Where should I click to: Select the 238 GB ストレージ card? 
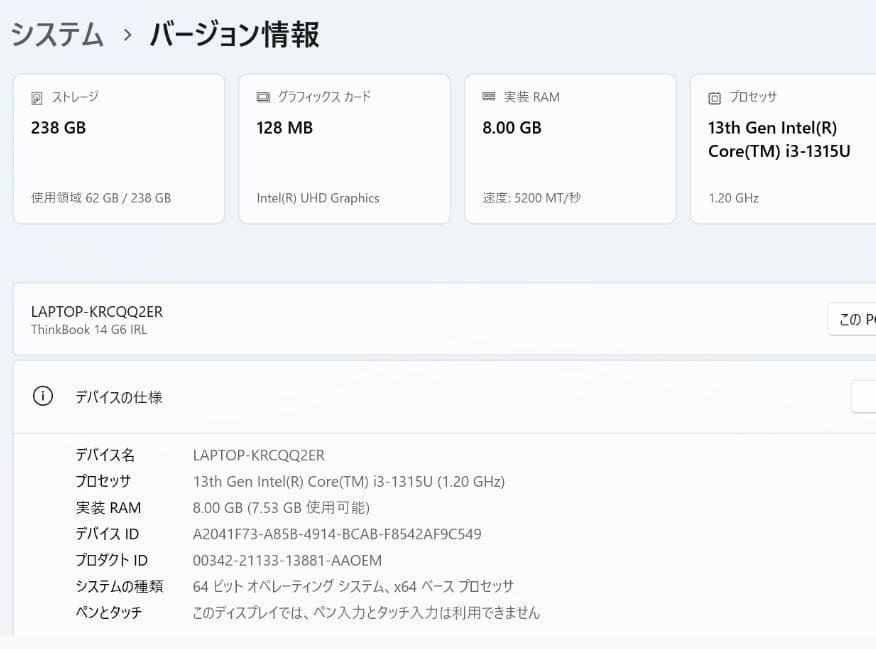pos(119,148)
